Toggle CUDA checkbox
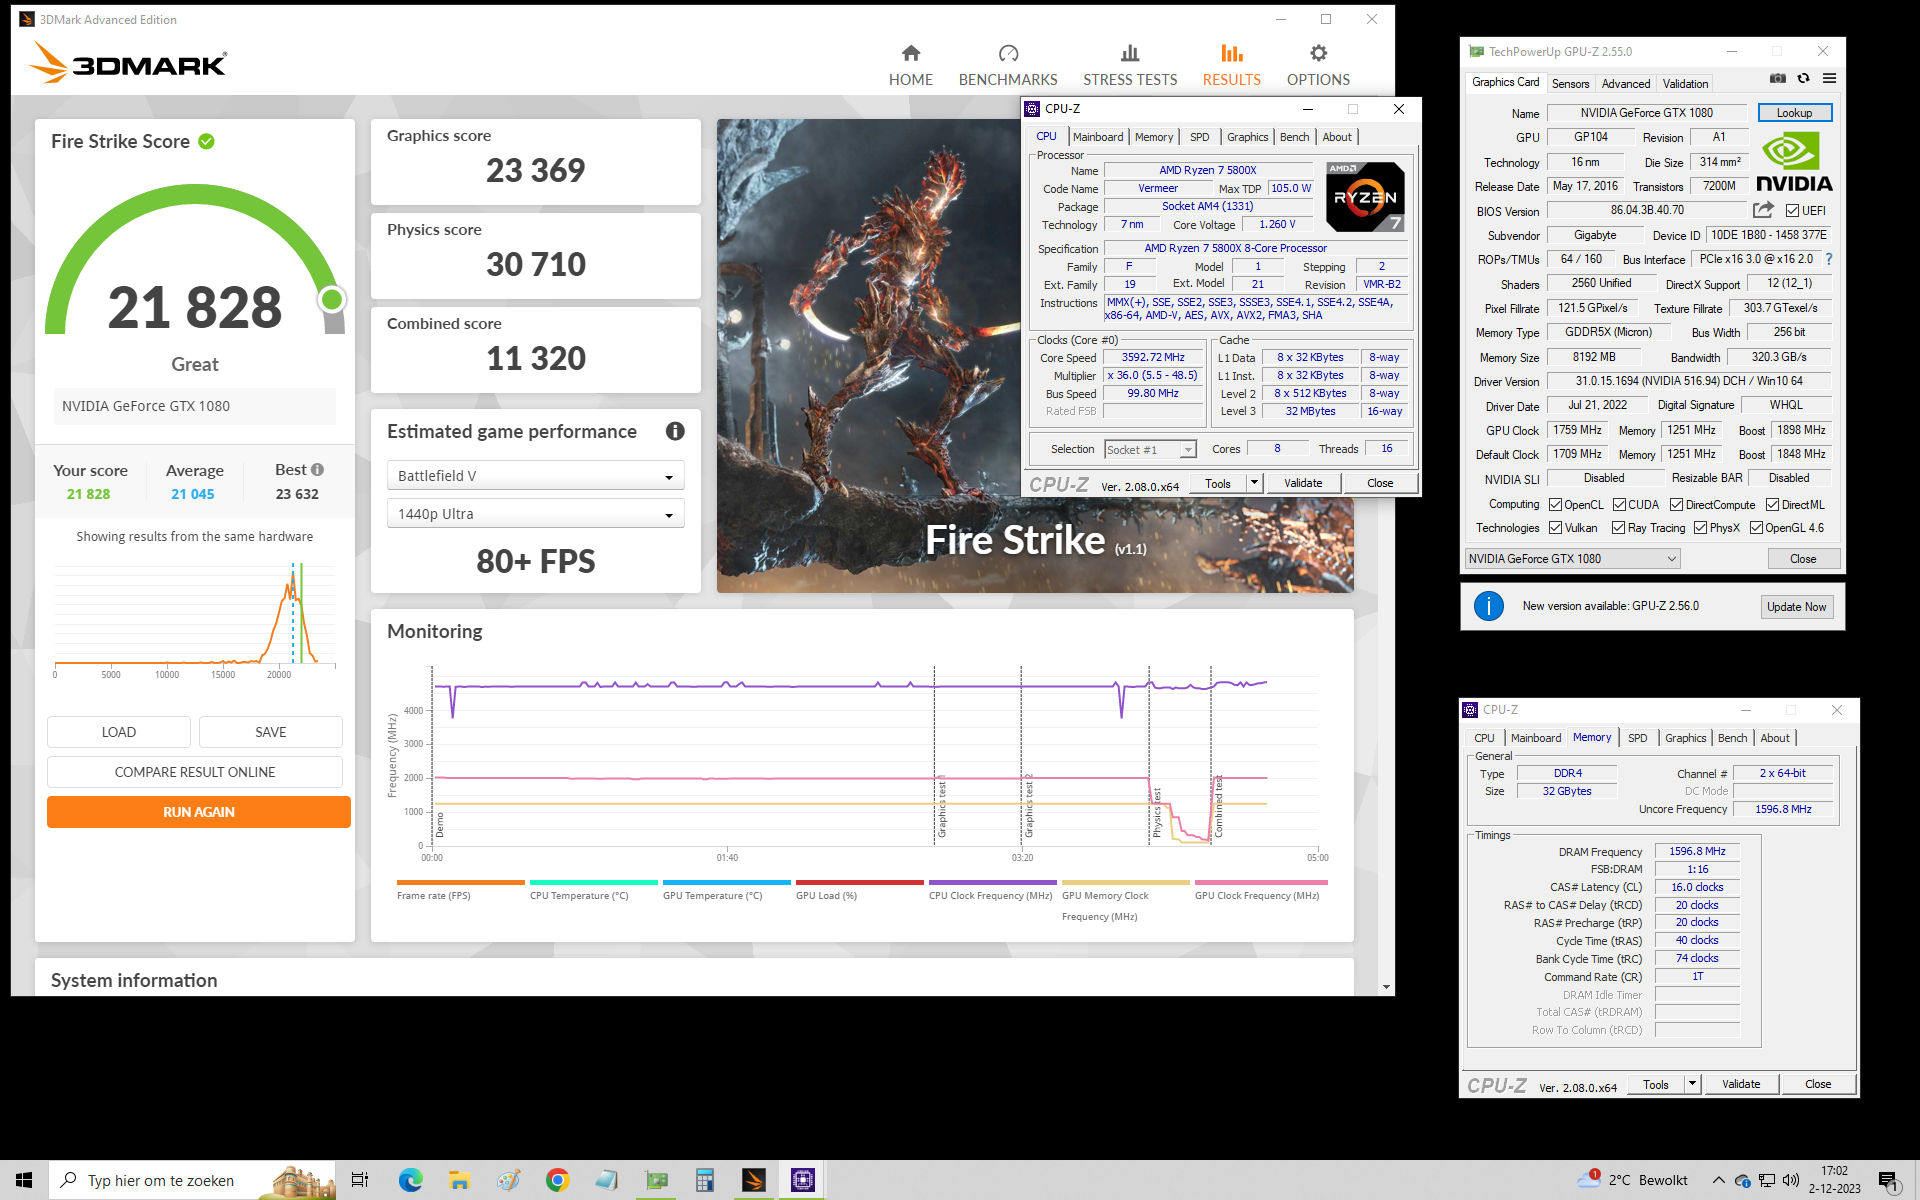 tap(1619, 505)
